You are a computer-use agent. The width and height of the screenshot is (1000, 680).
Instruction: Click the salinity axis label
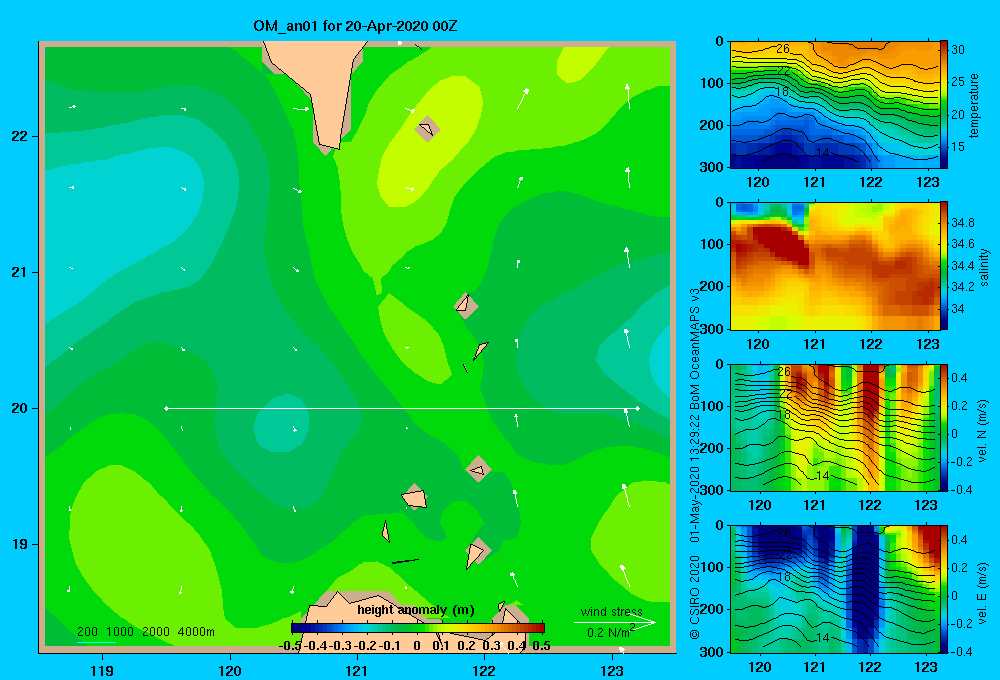[x=984, y=267]
